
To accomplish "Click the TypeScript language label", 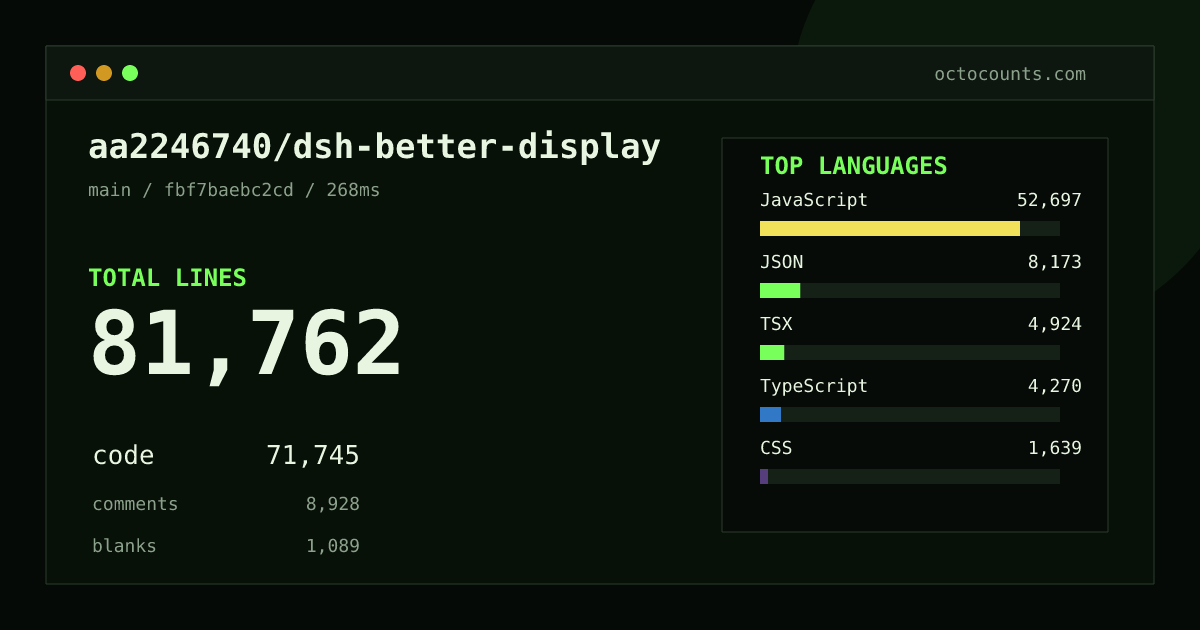I will (814, 386).
